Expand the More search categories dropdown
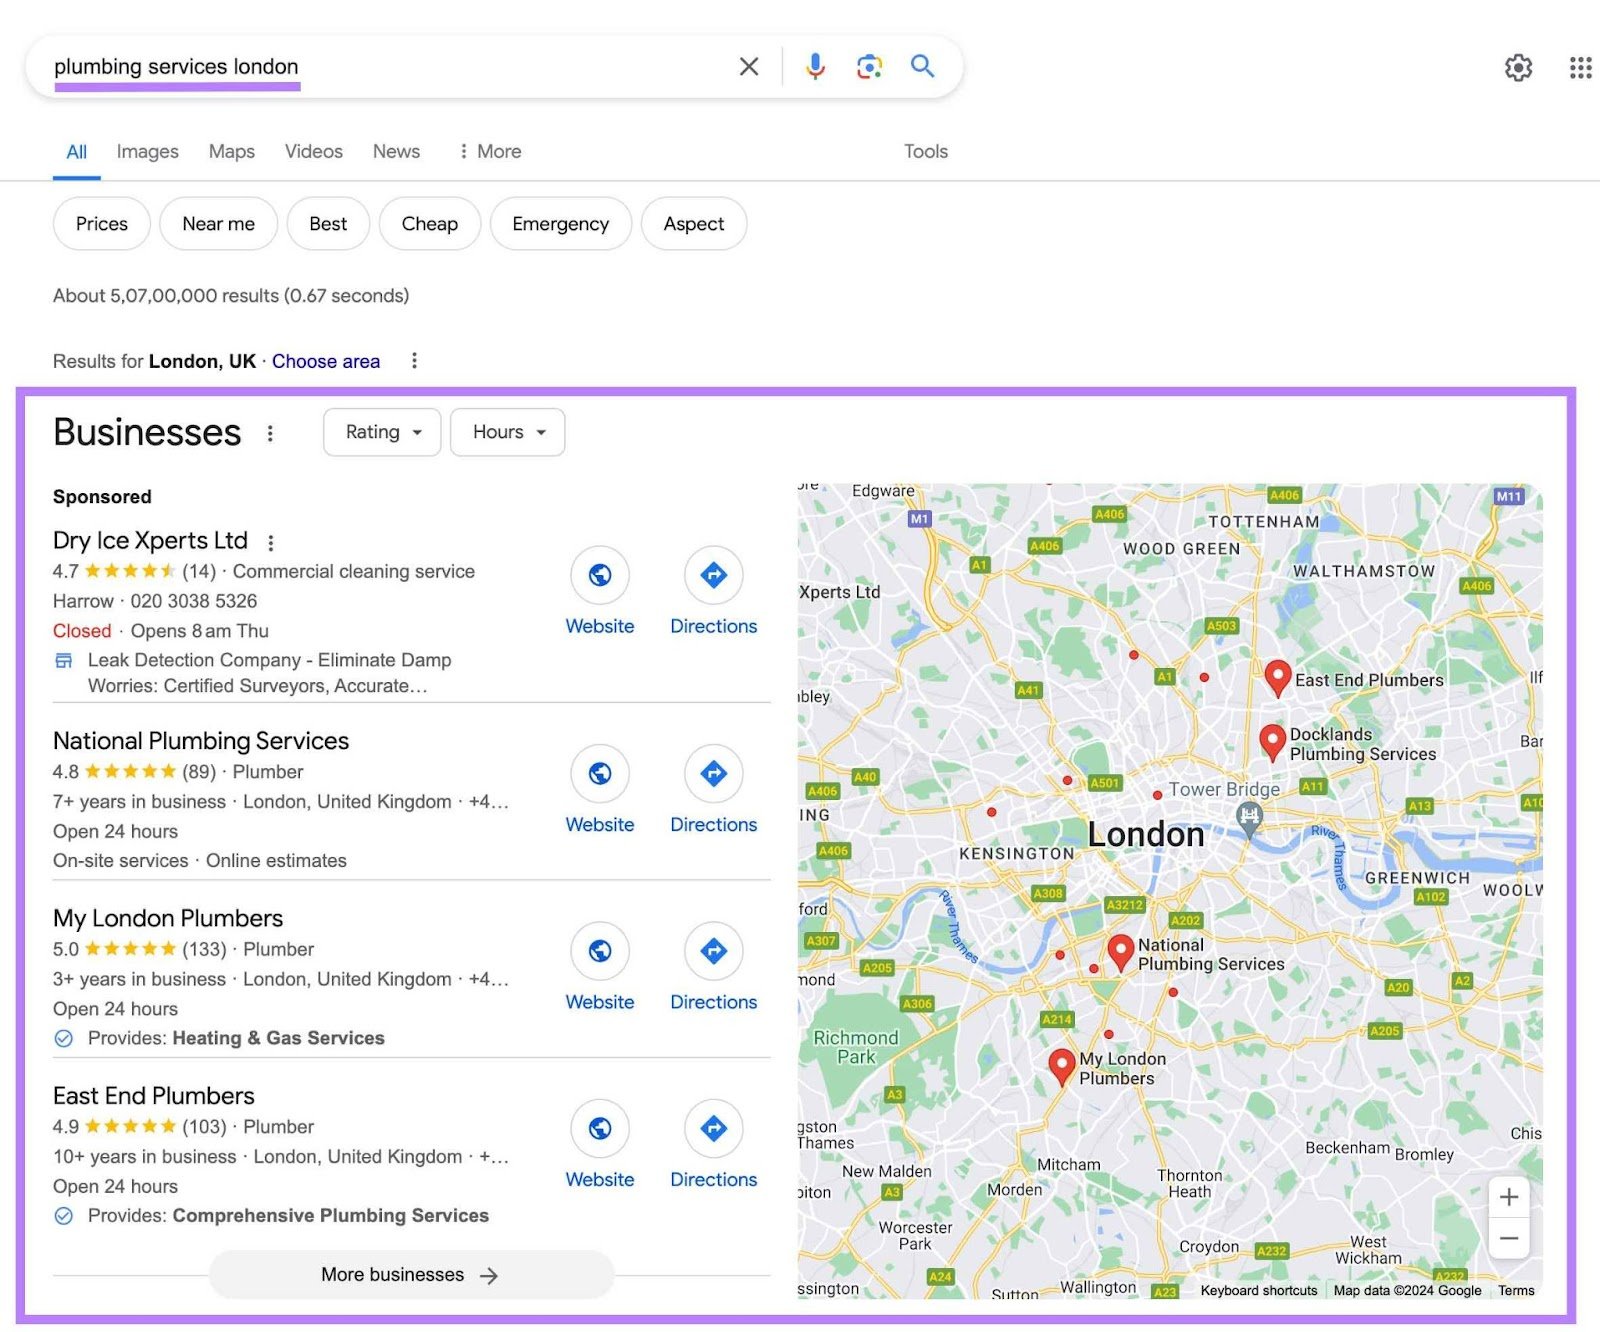This screenshot has width=1600, height=1332. click(x=489, y=151)
